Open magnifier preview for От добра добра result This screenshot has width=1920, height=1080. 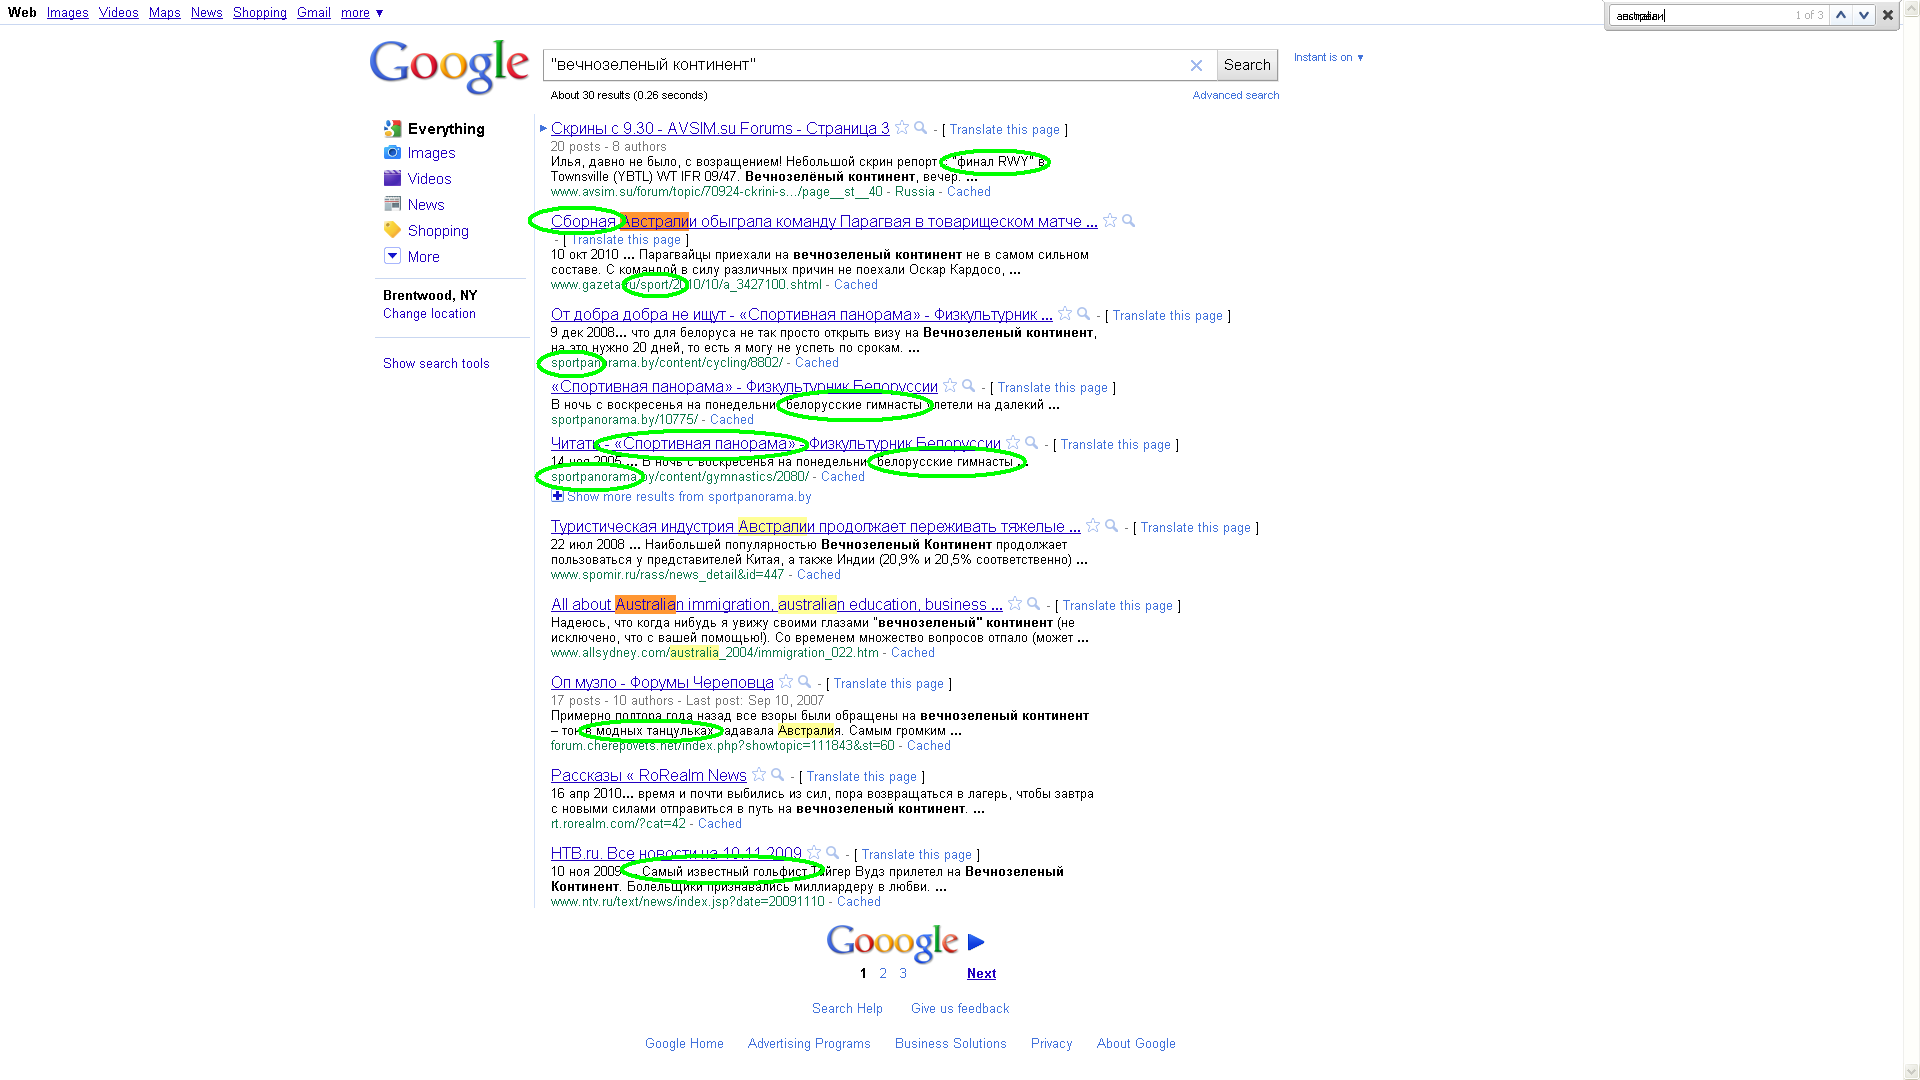tap(1084, 314)
